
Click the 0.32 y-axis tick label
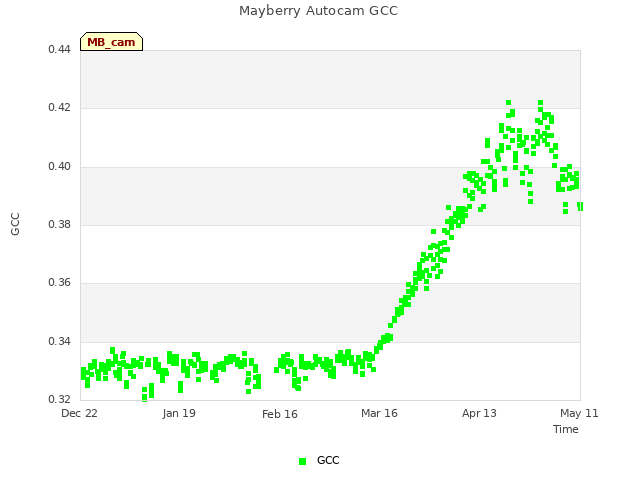(59, 399)
